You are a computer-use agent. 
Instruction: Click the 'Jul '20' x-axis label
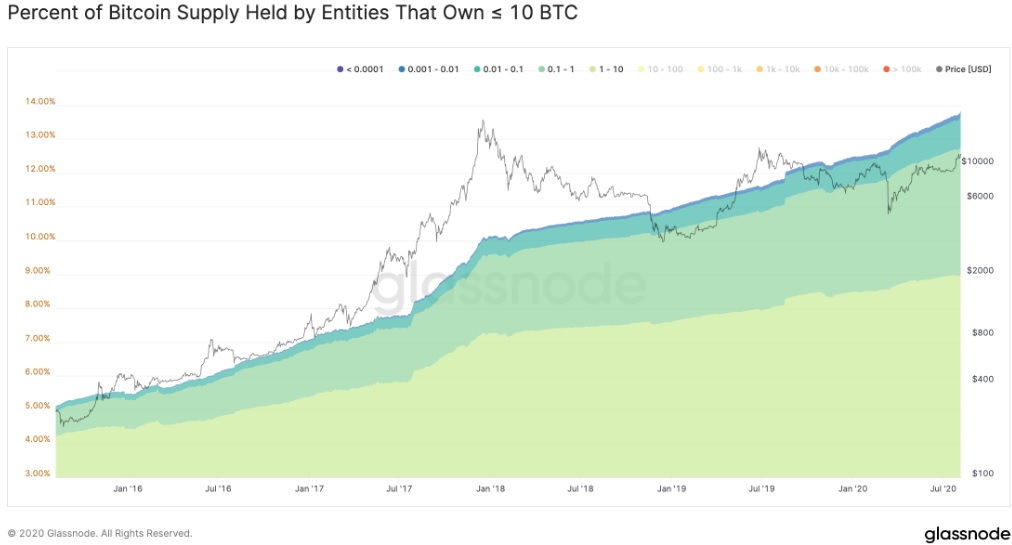[x=944, y=489]
